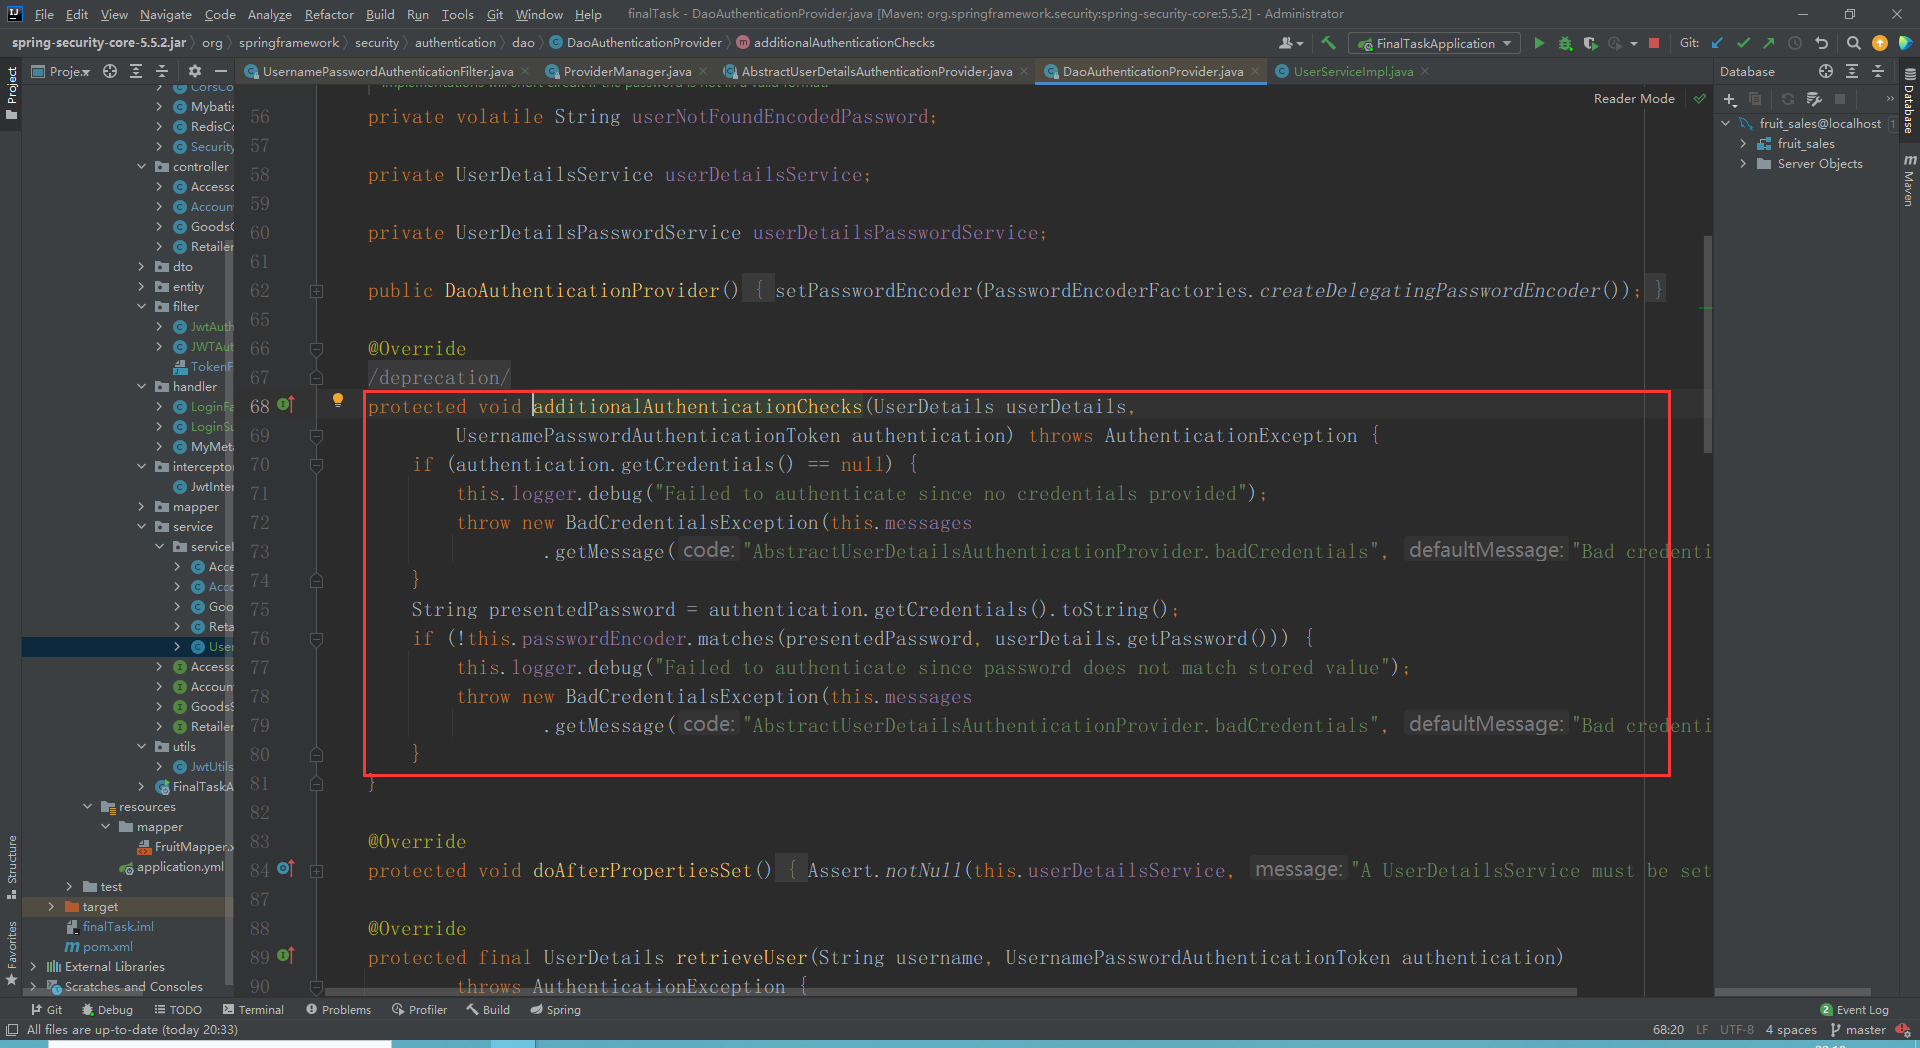Expand all in Project panel toolbar
Screen dimensions: 1920x1048
click(136, 71)
